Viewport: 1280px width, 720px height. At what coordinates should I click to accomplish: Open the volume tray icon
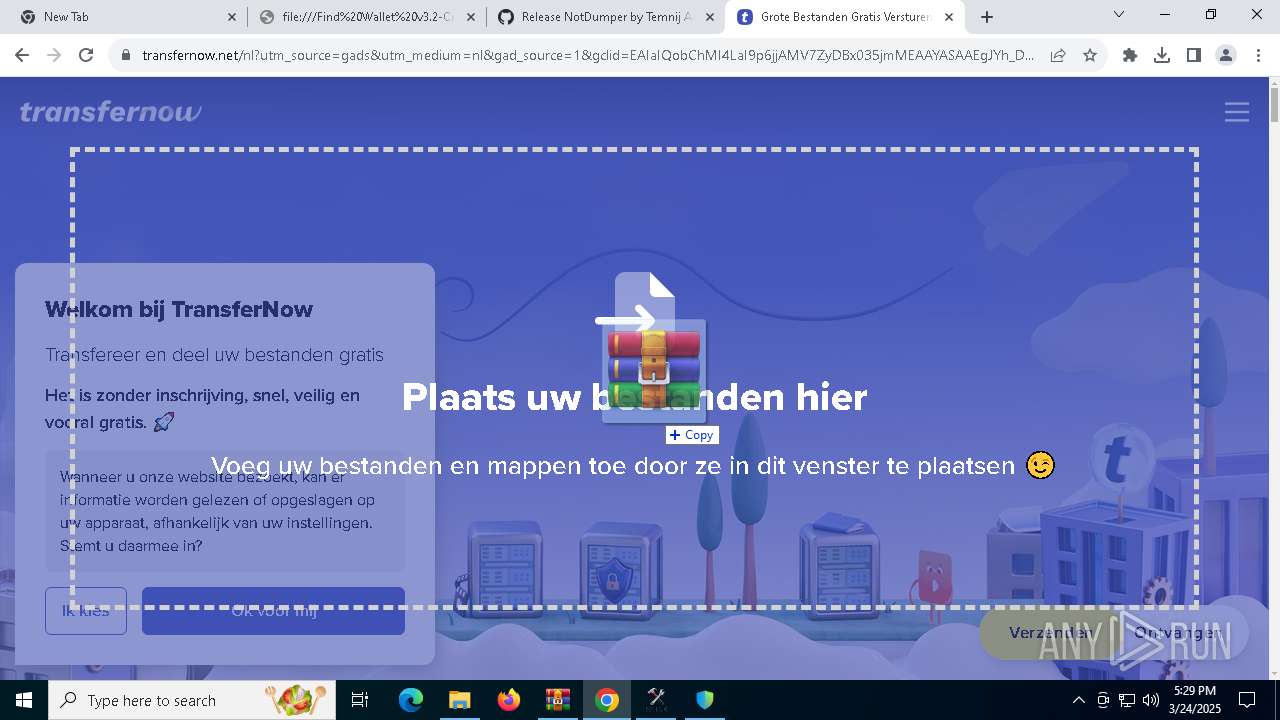pyautogui.click(x=1151, y=700)
